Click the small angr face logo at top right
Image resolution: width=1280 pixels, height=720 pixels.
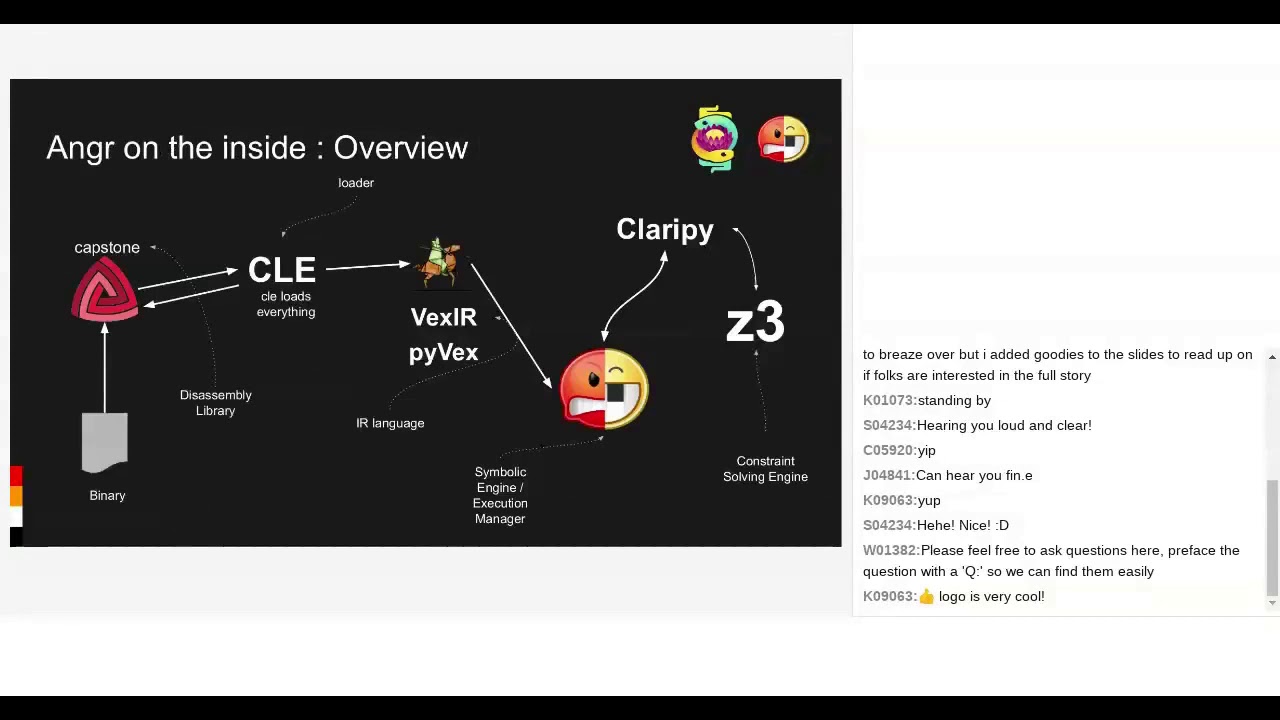[783, 139]
